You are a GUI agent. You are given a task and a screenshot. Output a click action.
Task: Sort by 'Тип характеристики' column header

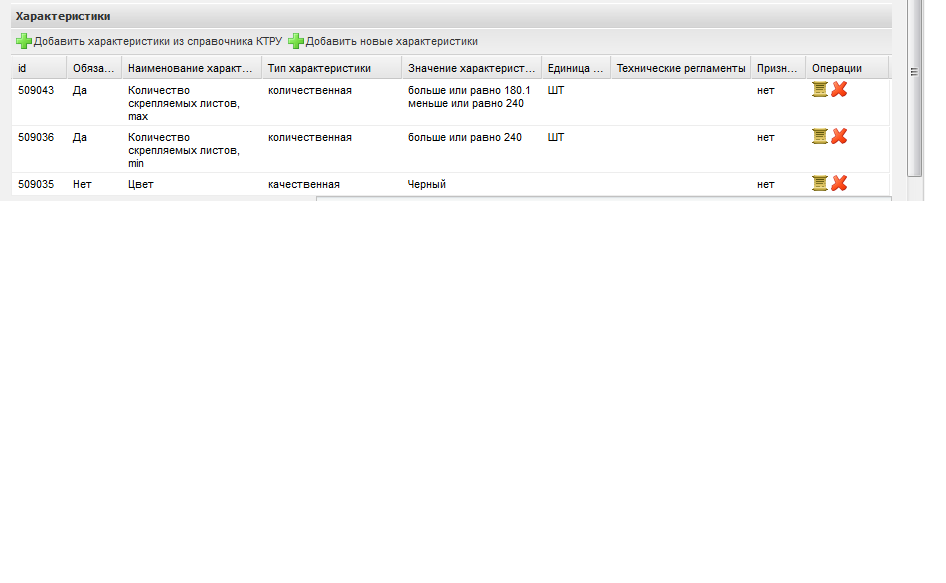331,68
